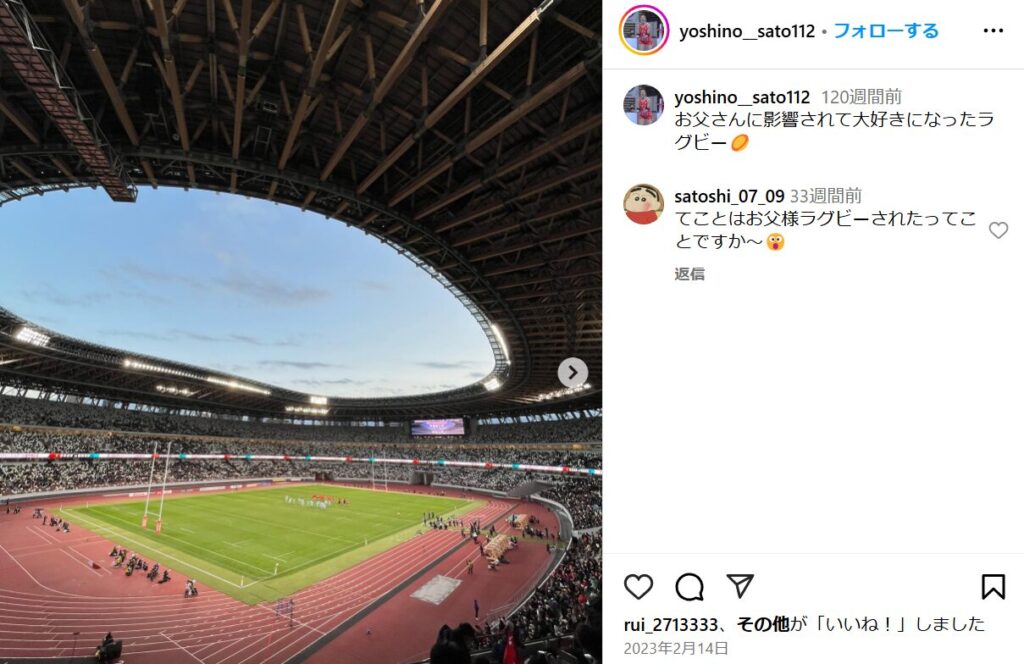Open the three-dots more options menu
This screenshot has height=664, width=1024.
[993, 31]
